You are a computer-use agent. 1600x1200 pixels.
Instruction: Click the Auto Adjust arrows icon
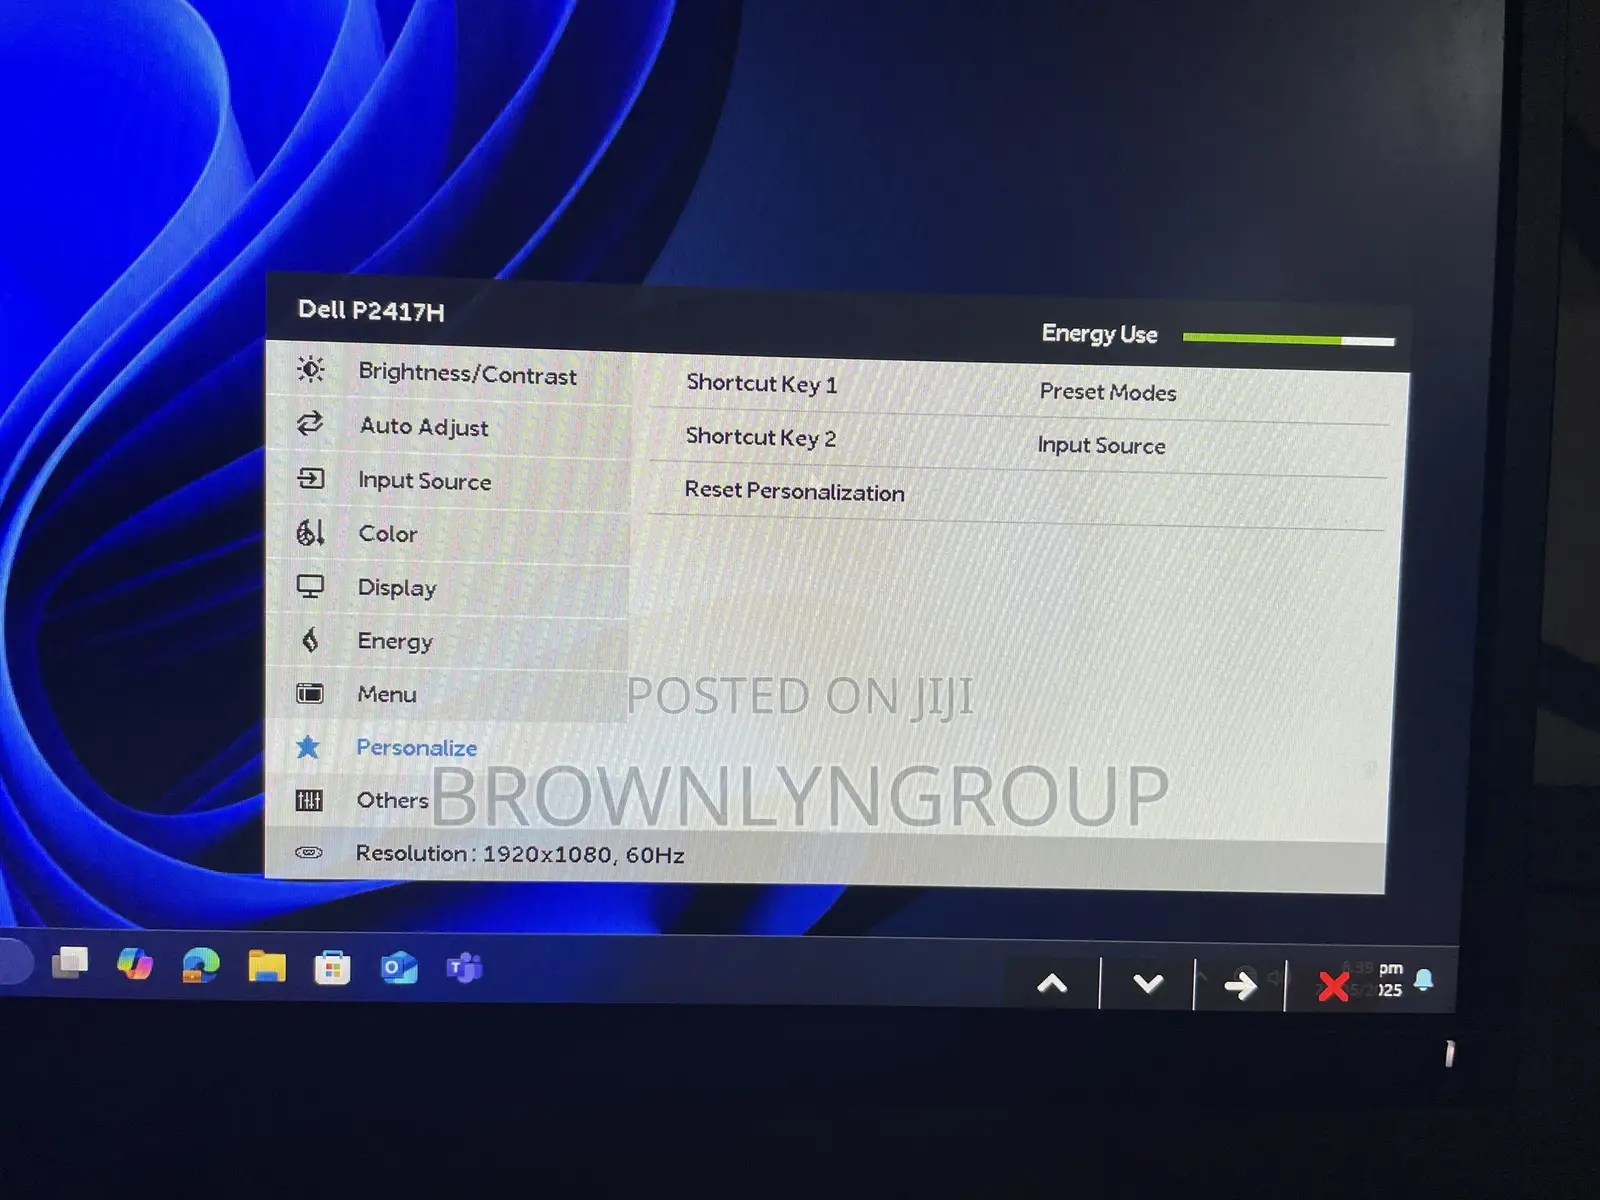(310, 423)
